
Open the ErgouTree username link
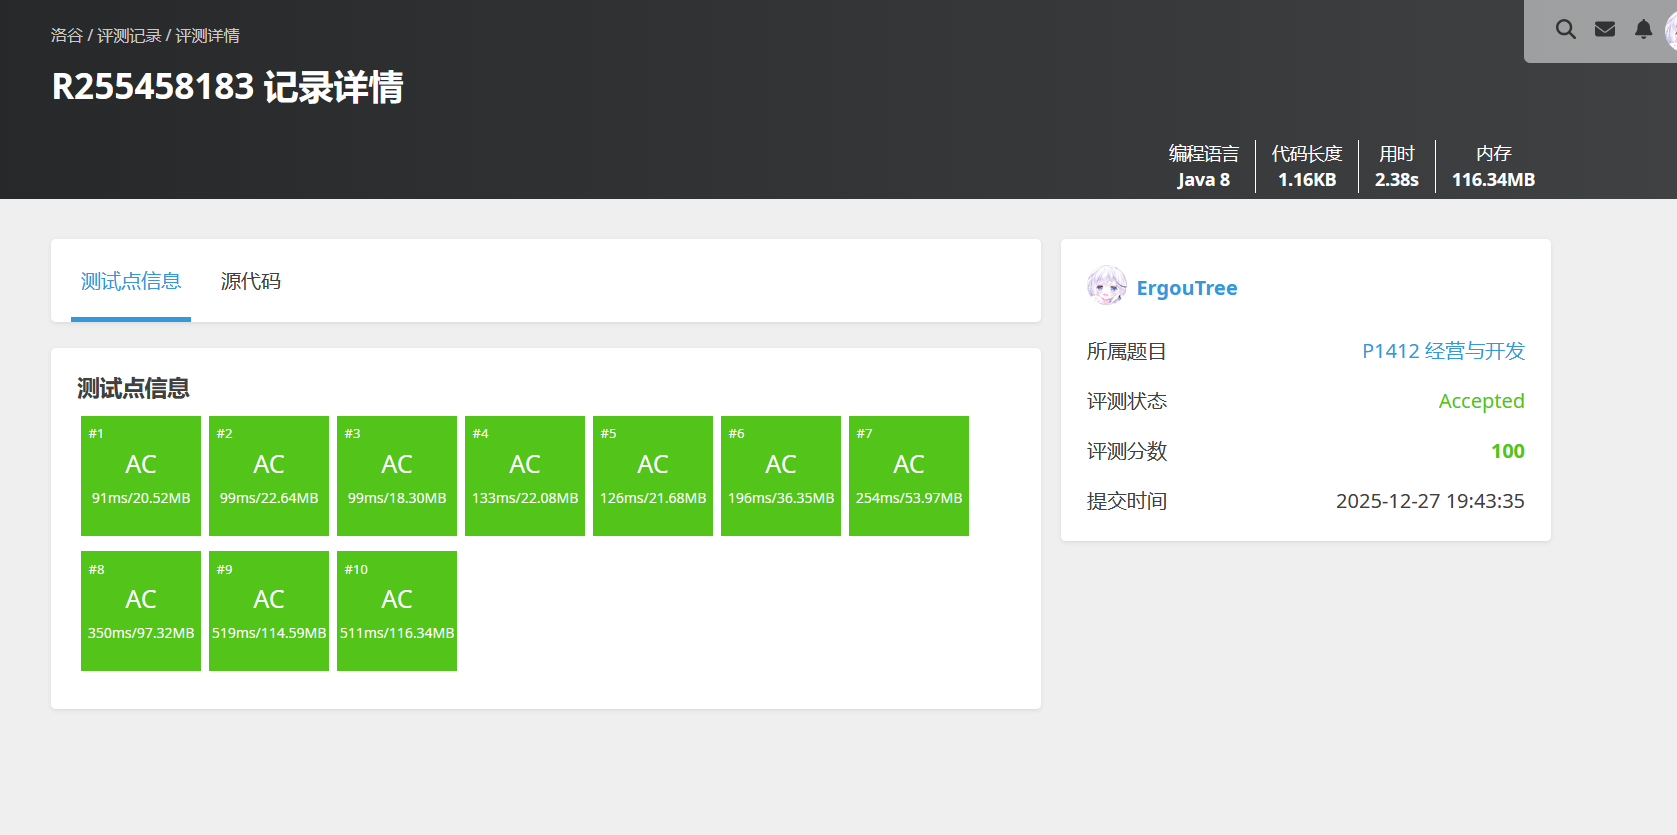coord(1187,288)
